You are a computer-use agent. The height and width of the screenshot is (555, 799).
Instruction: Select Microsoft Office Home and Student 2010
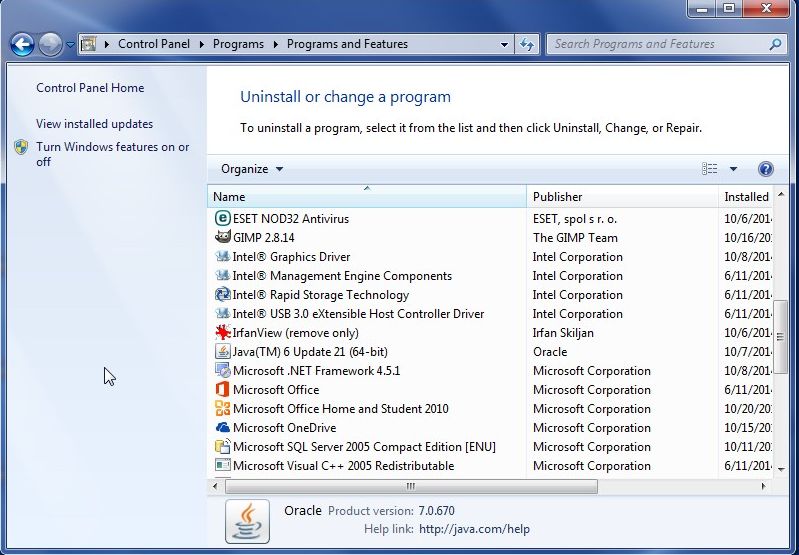click(341, 409)
